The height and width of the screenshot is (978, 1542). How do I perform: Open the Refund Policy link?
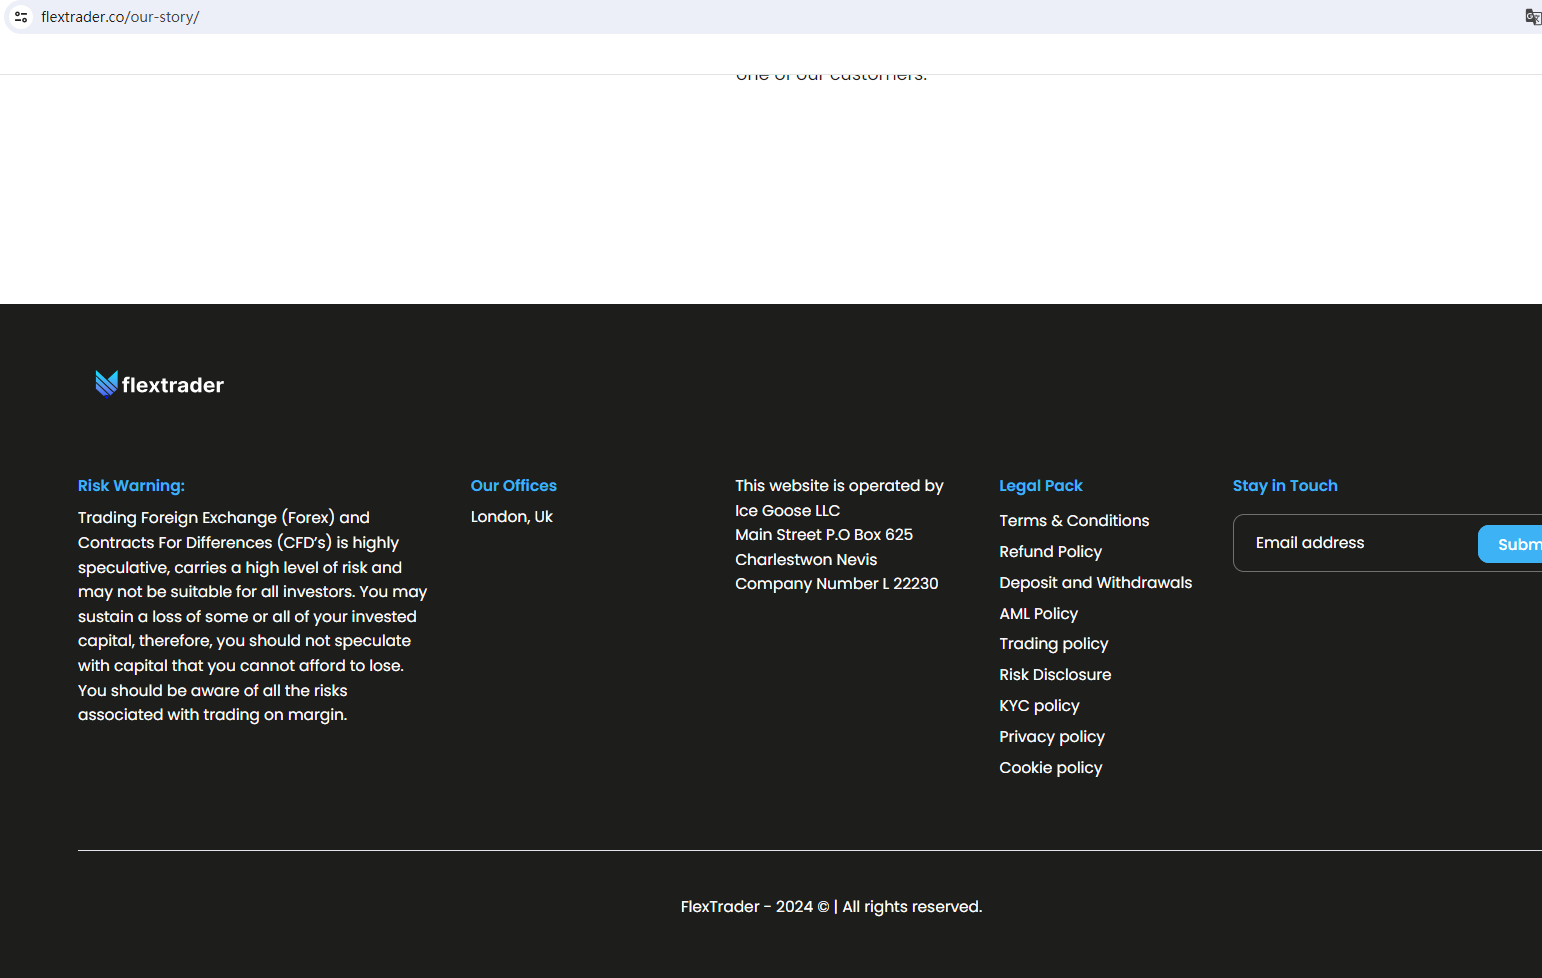(x=1050, y=552)
